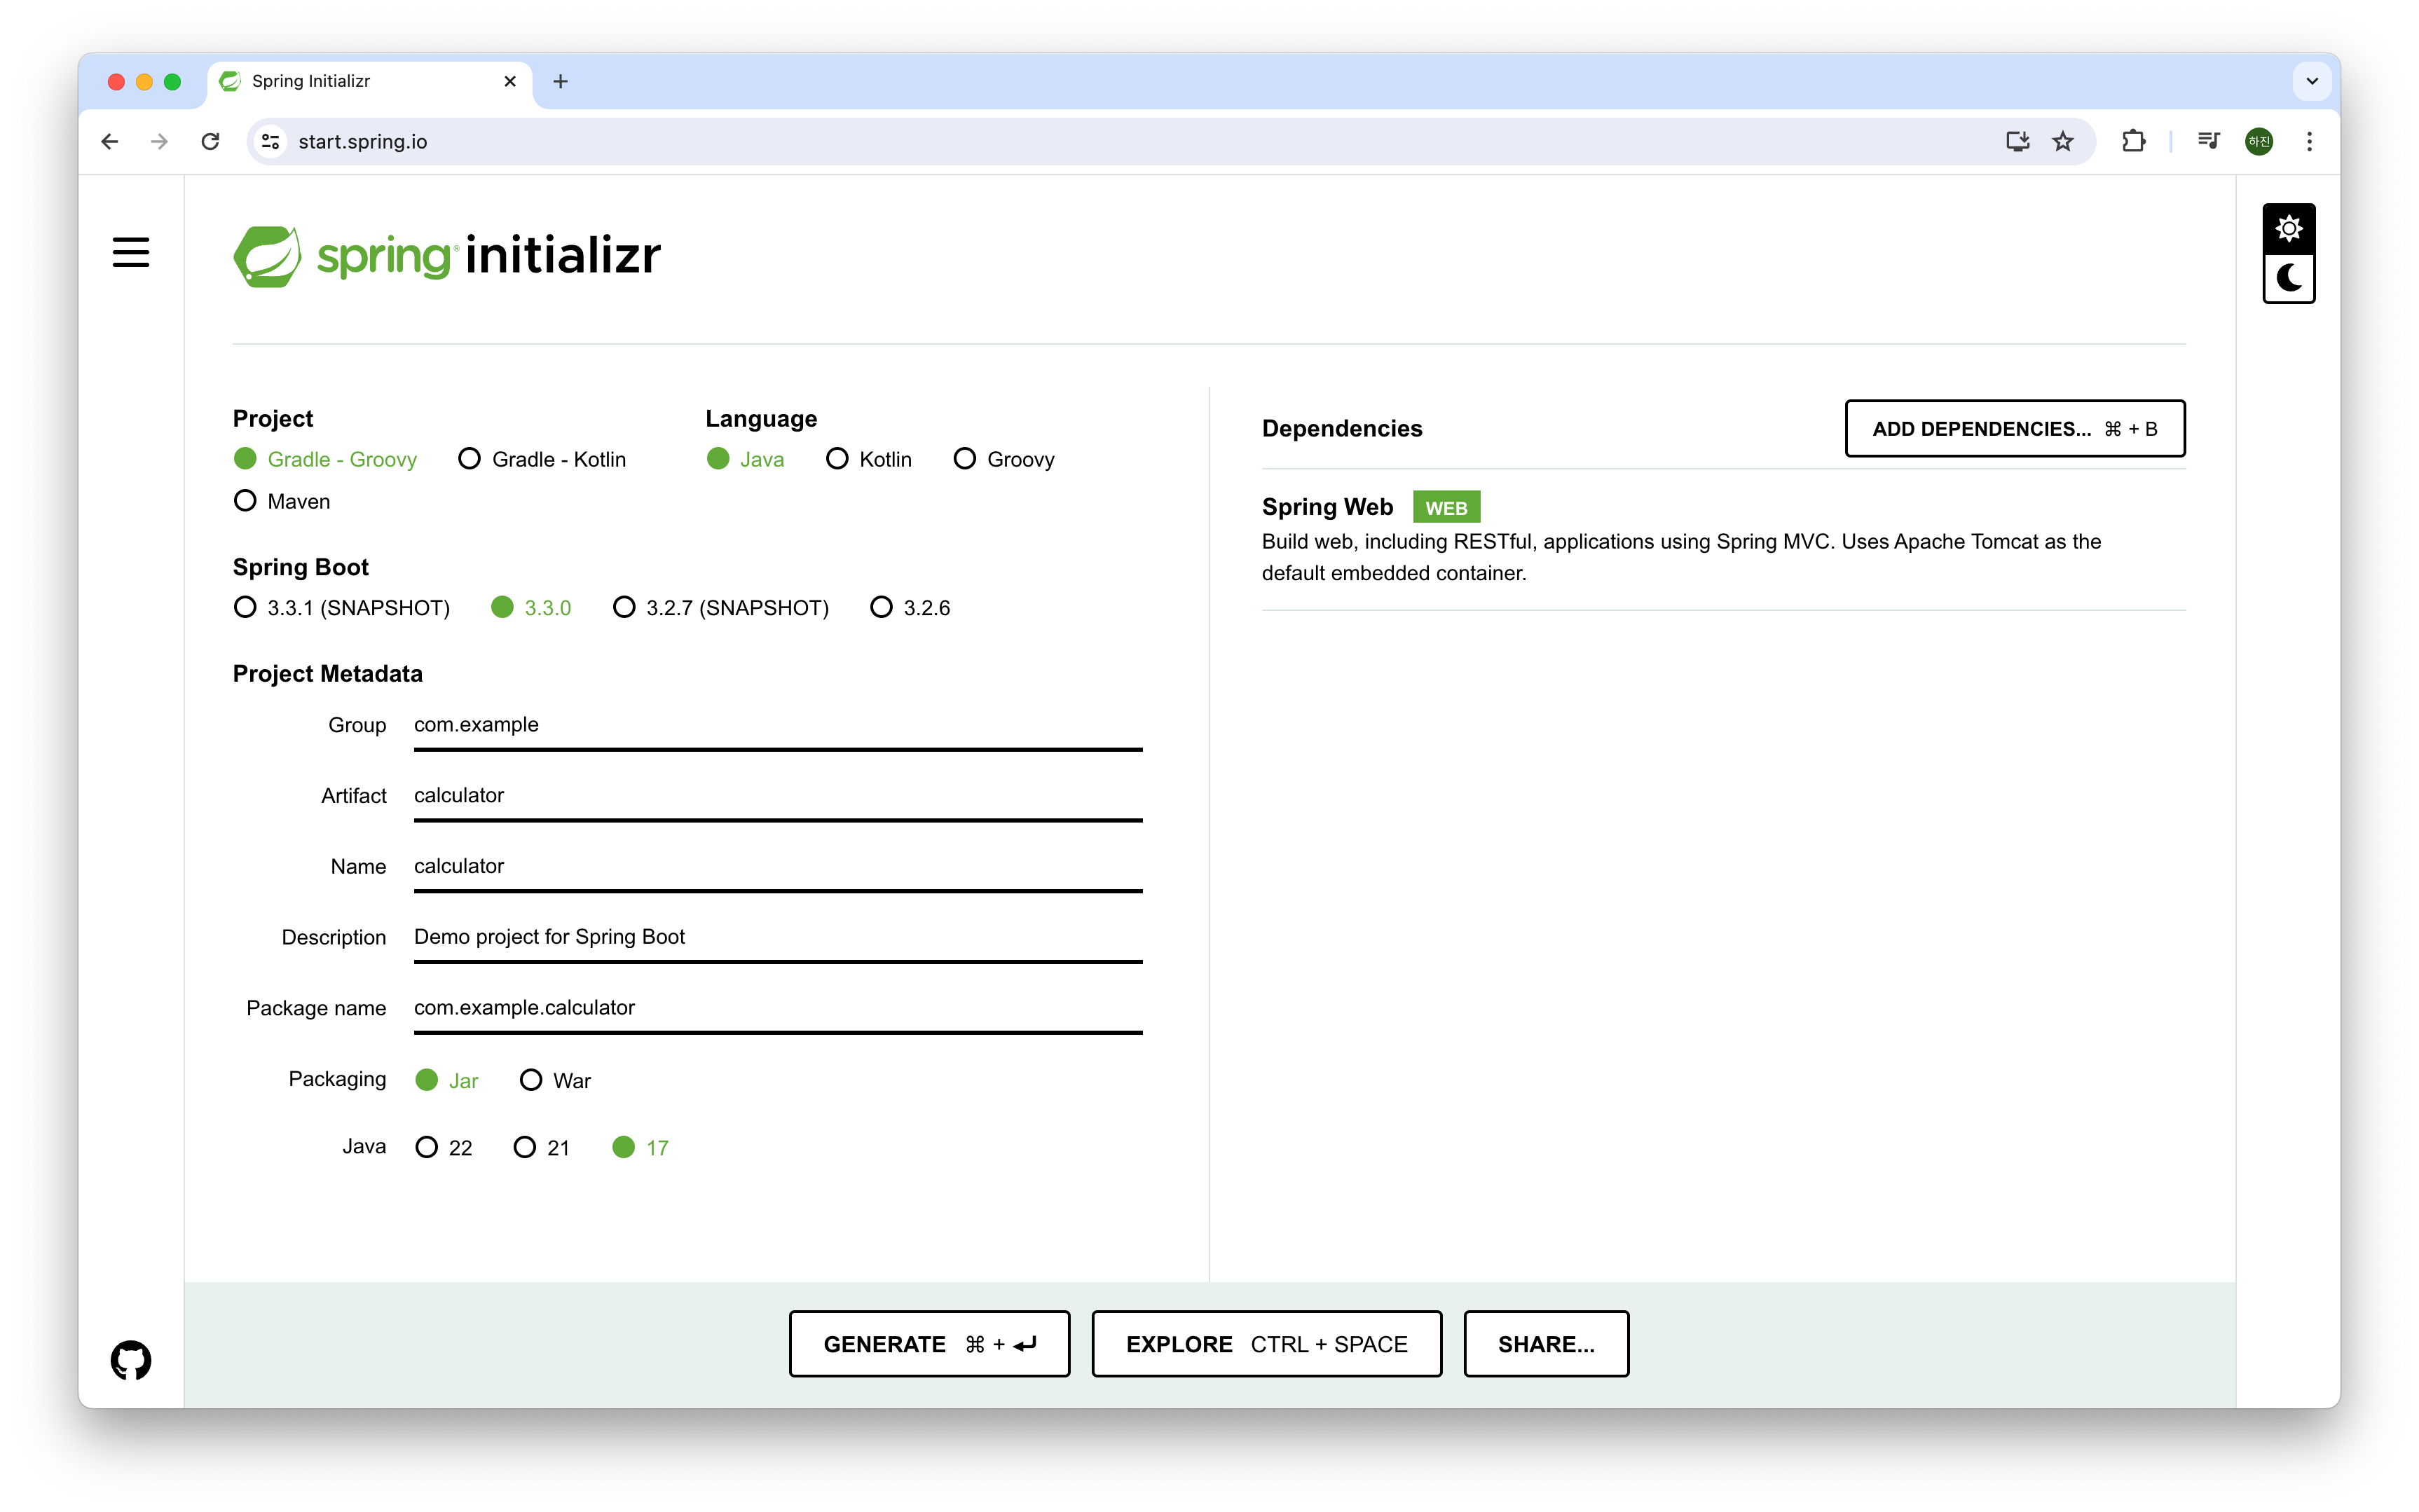Open a new browser tab
Viewport: 2419px width, 1512px height.
click(x=560, y=81)
